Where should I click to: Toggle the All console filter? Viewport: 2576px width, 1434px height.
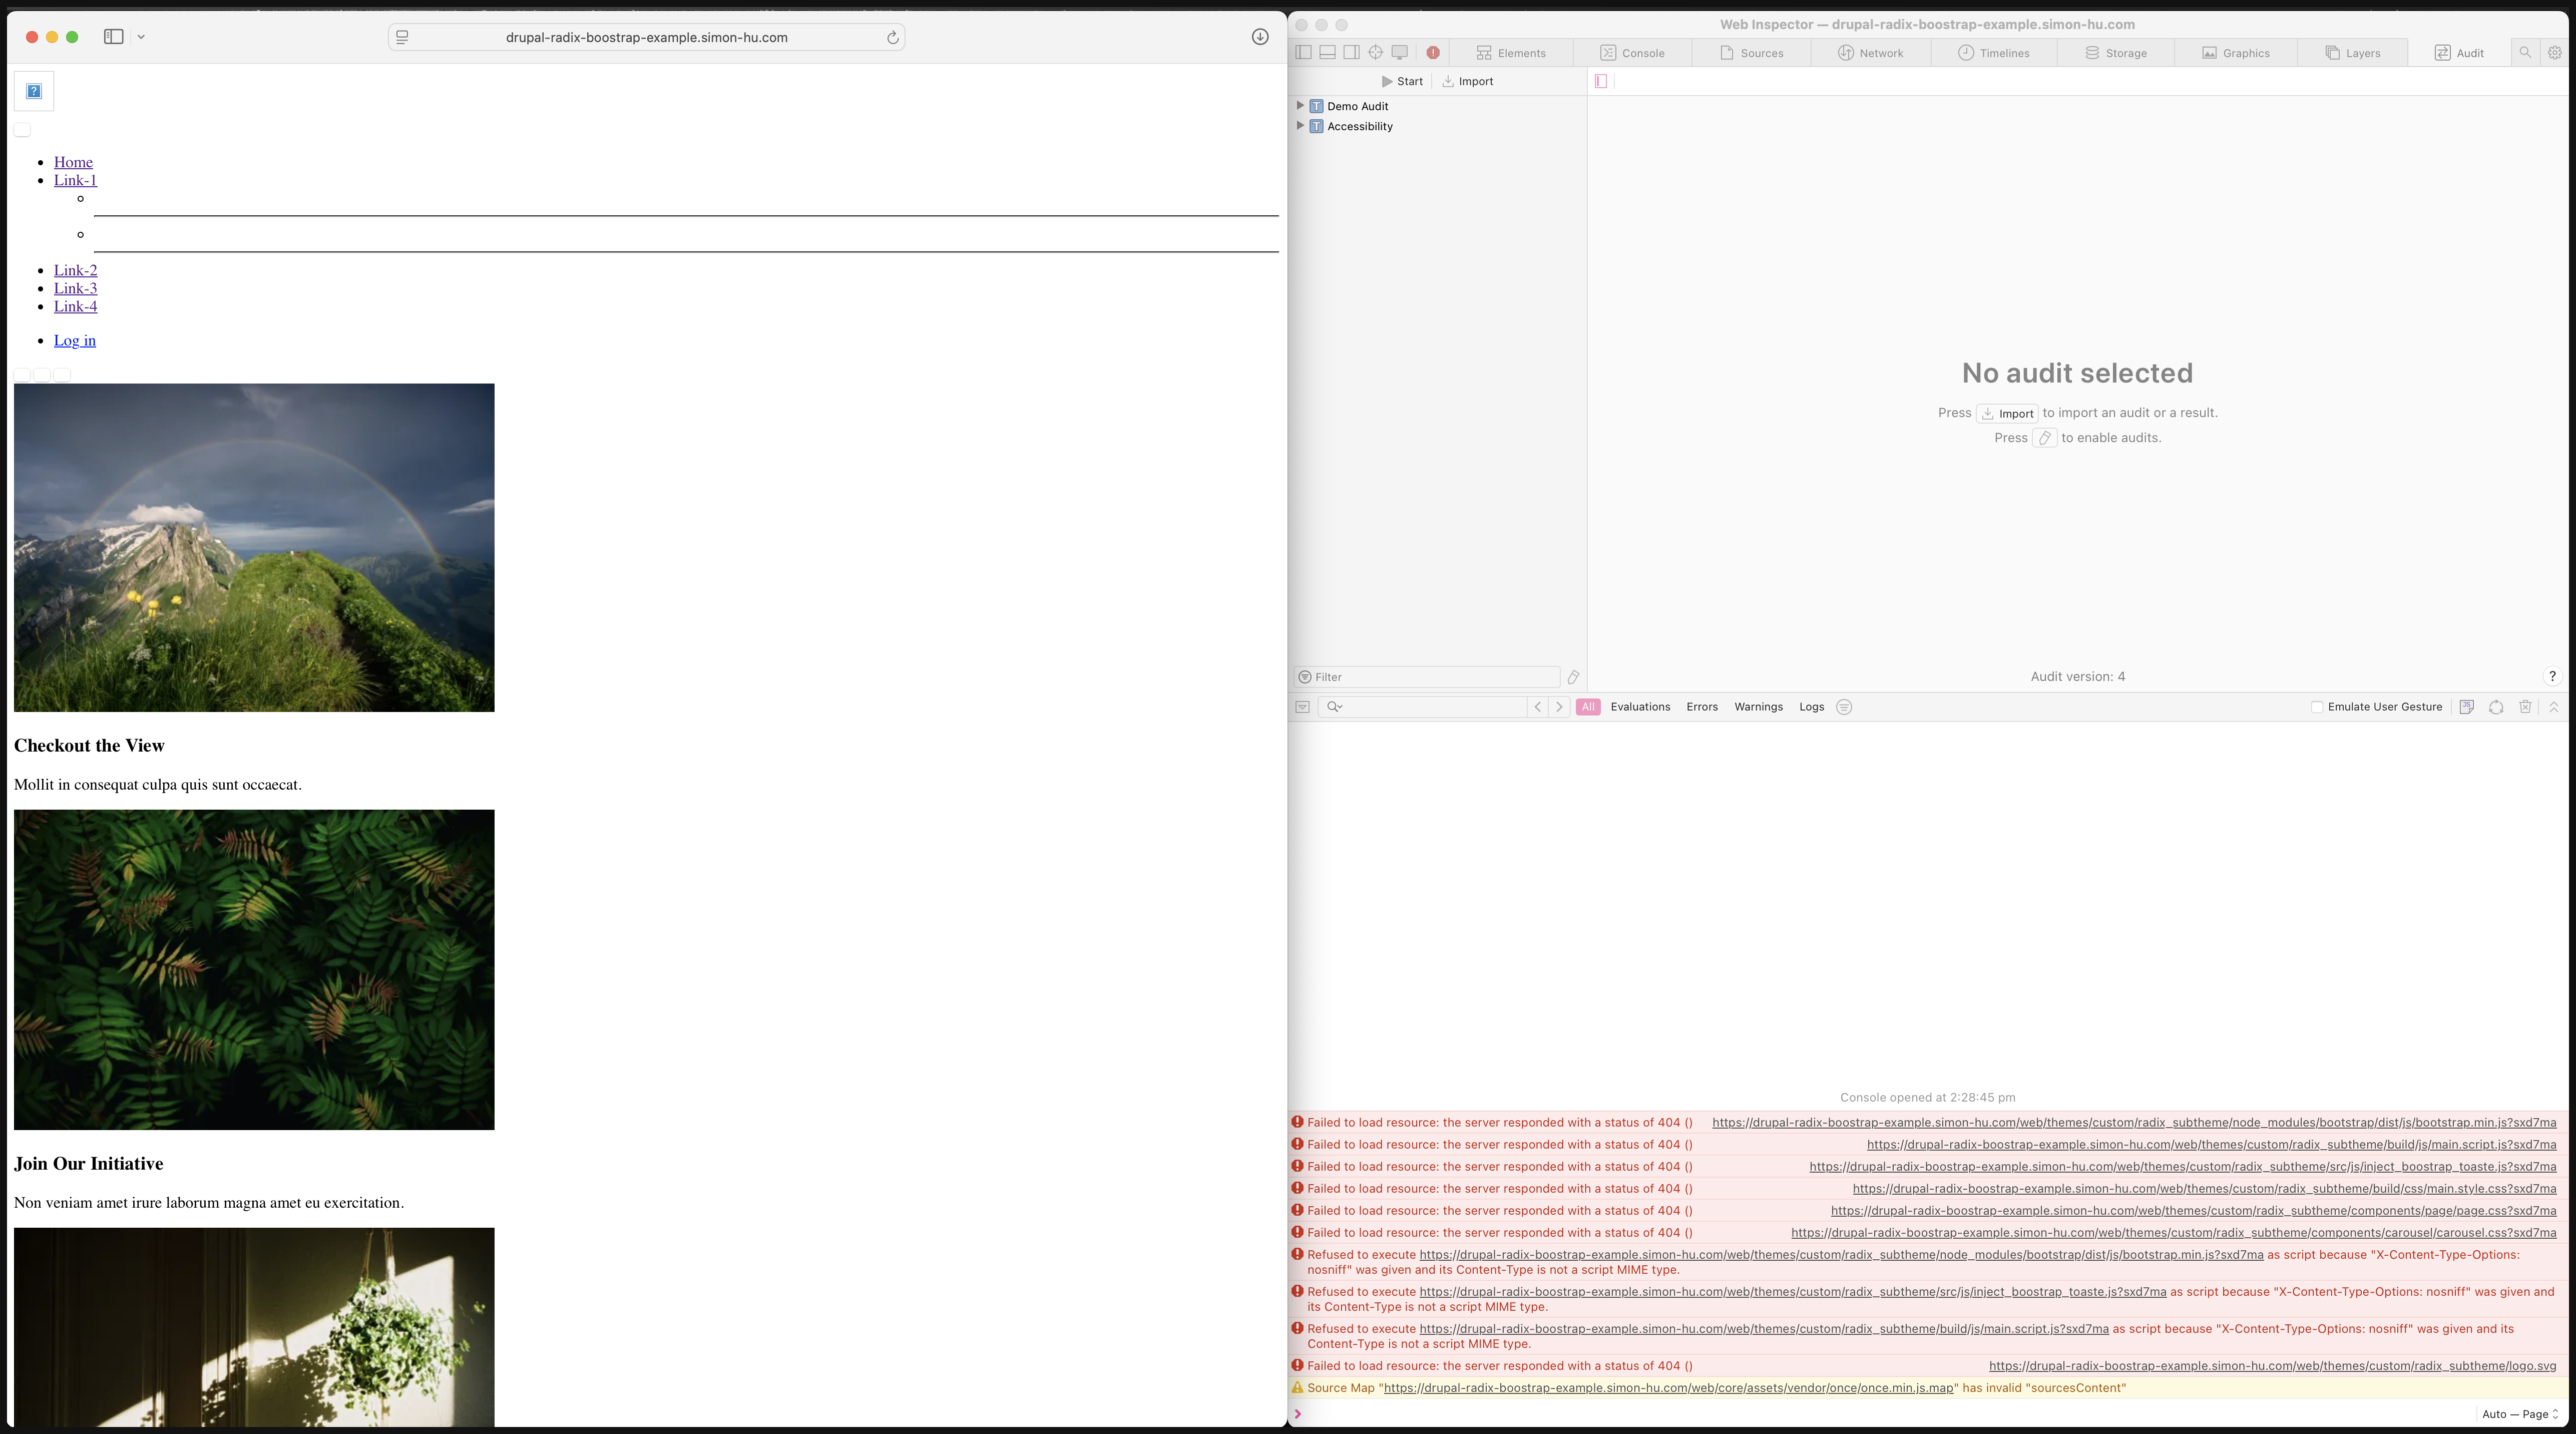[1587, 707]
